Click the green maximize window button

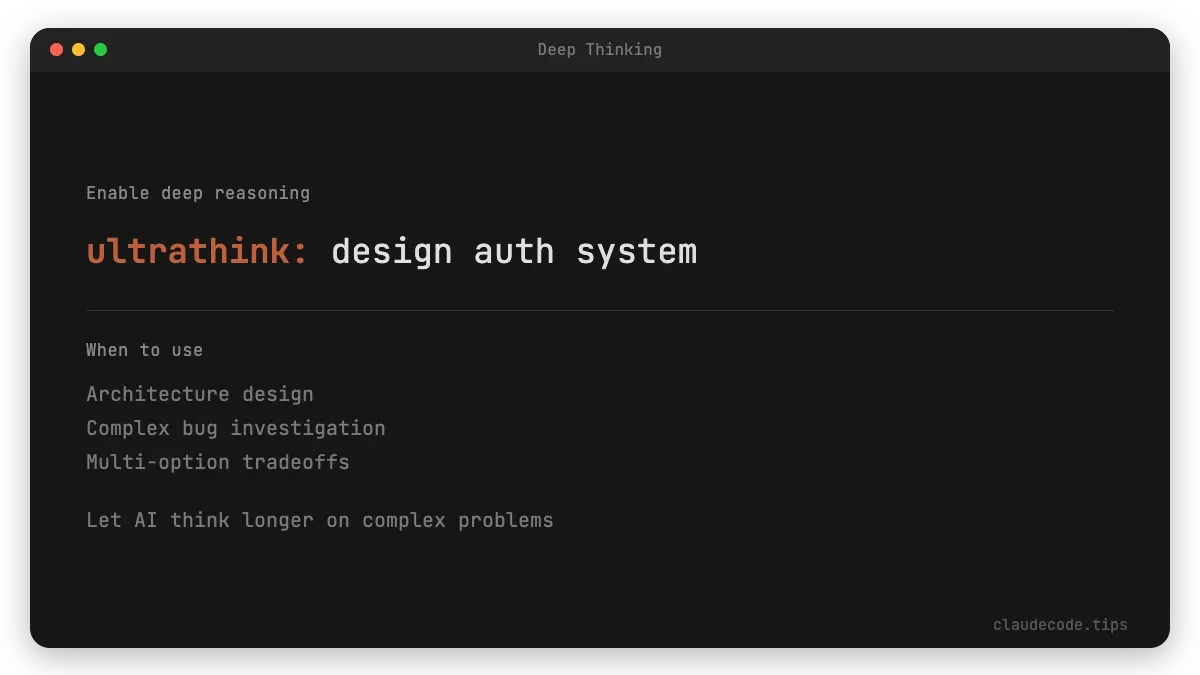100,50
